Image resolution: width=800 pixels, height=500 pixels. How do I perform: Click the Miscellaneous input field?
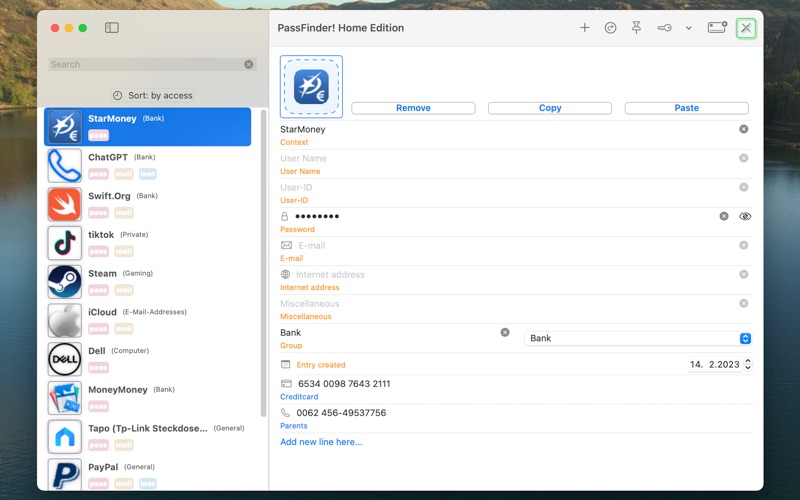coord(508,304)
